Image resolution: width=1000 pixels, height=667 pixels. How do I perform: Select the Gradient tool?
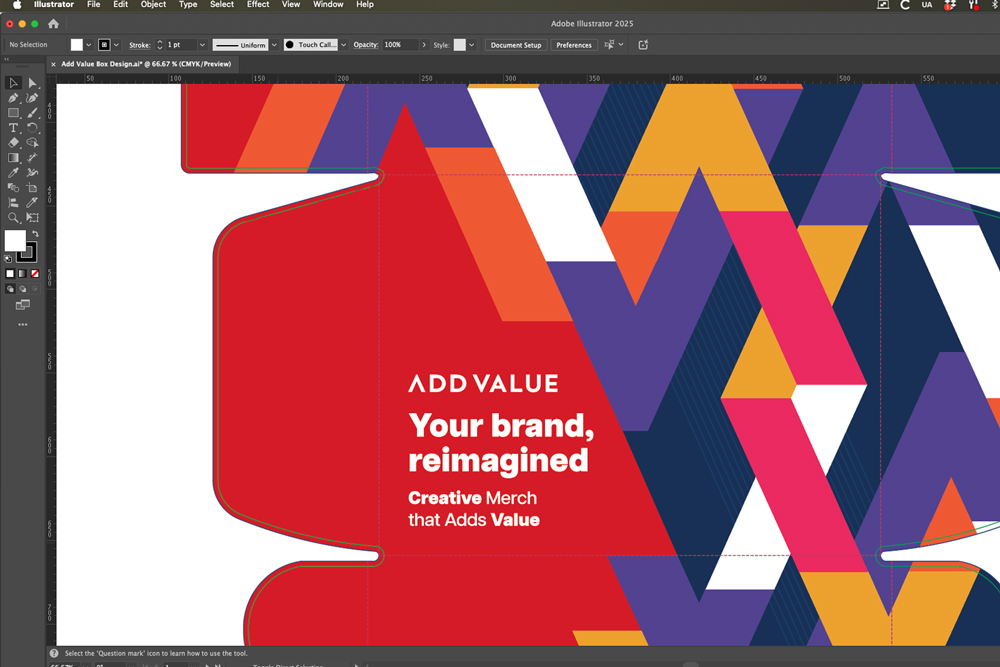(13, 158)
